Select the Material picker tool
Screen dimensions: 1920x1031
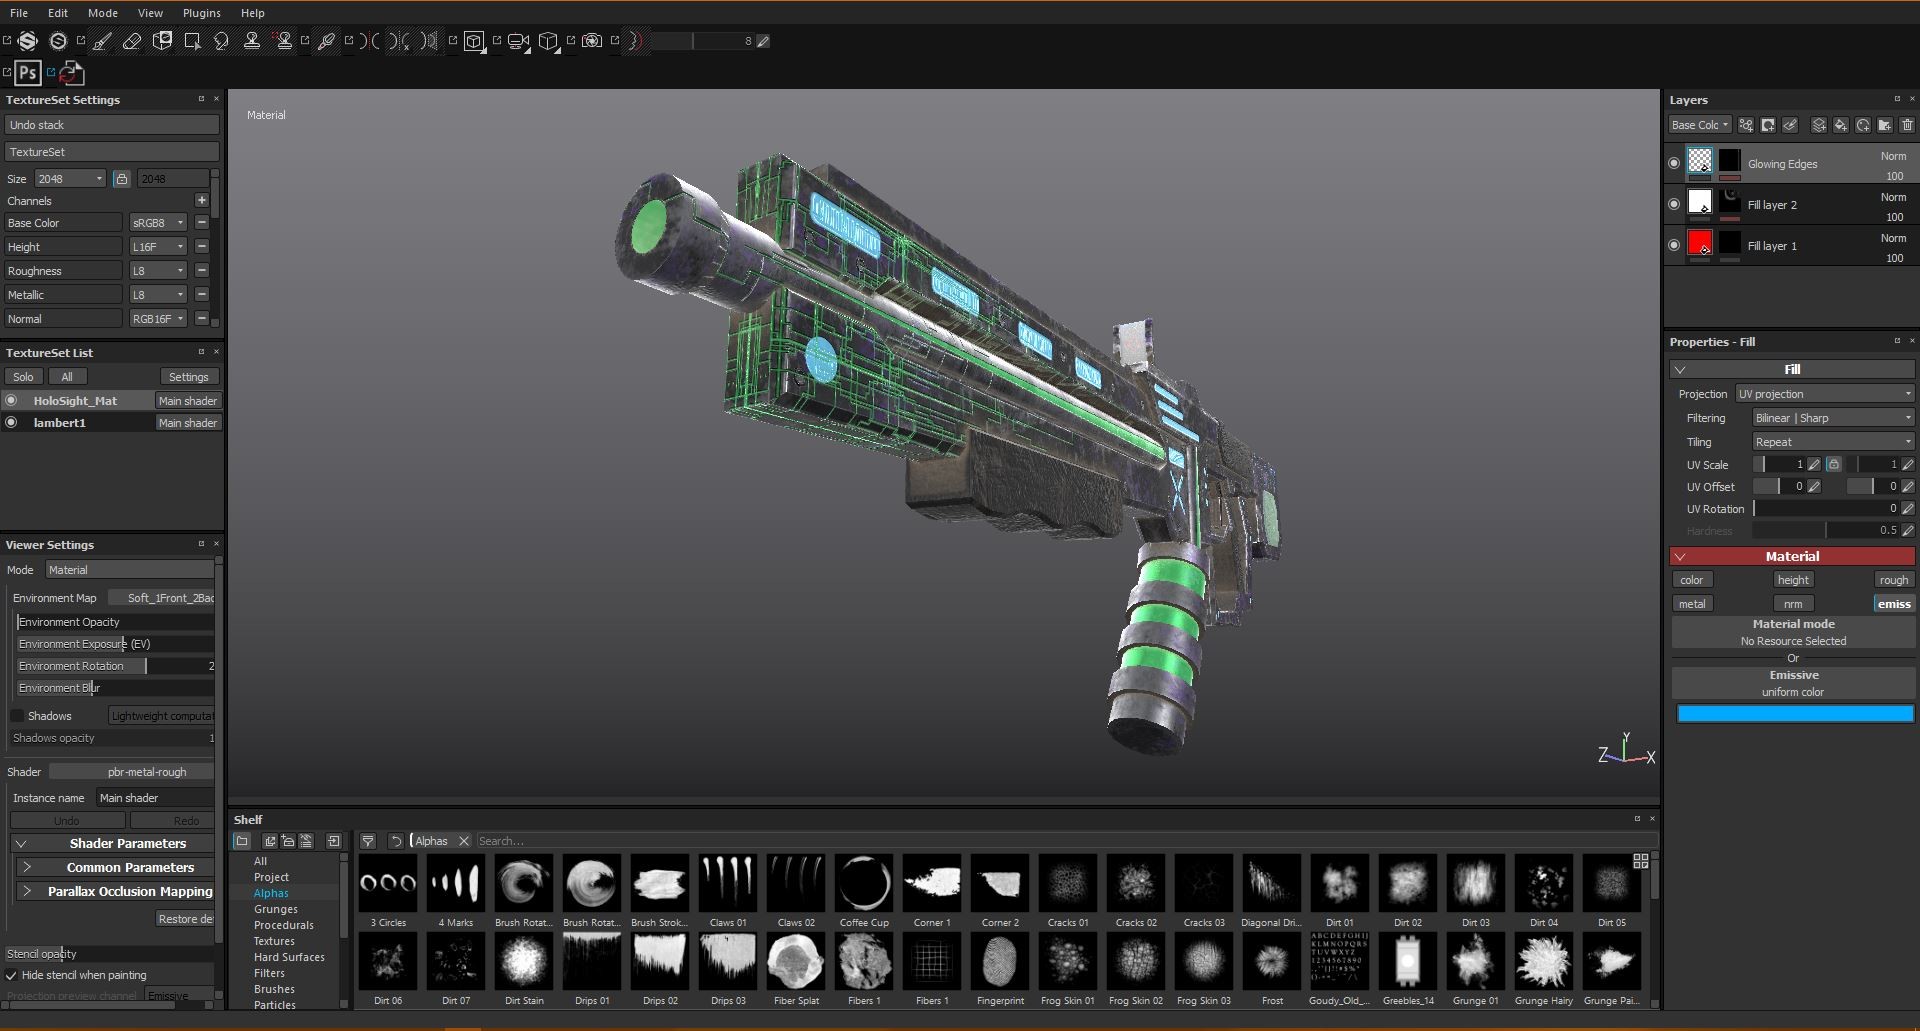326,41
